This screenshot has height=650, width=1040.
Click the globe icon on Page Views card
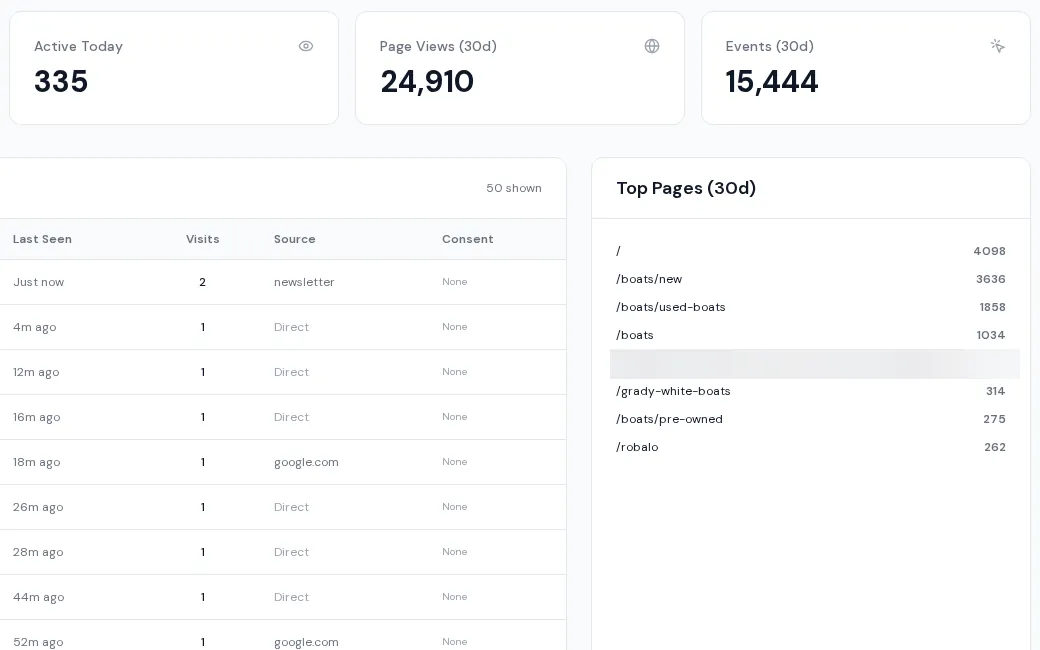click(652, 46)
